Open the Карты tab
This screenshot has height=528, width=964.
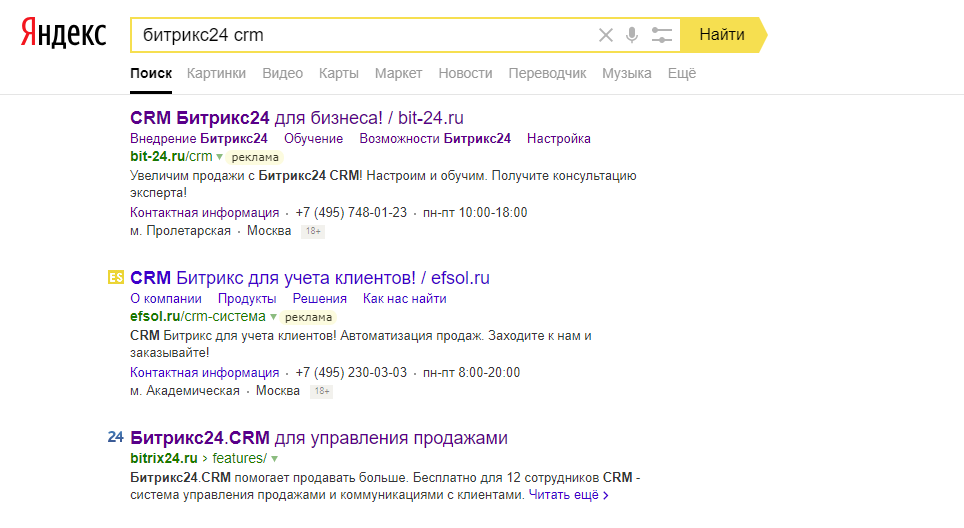(338, 73)
